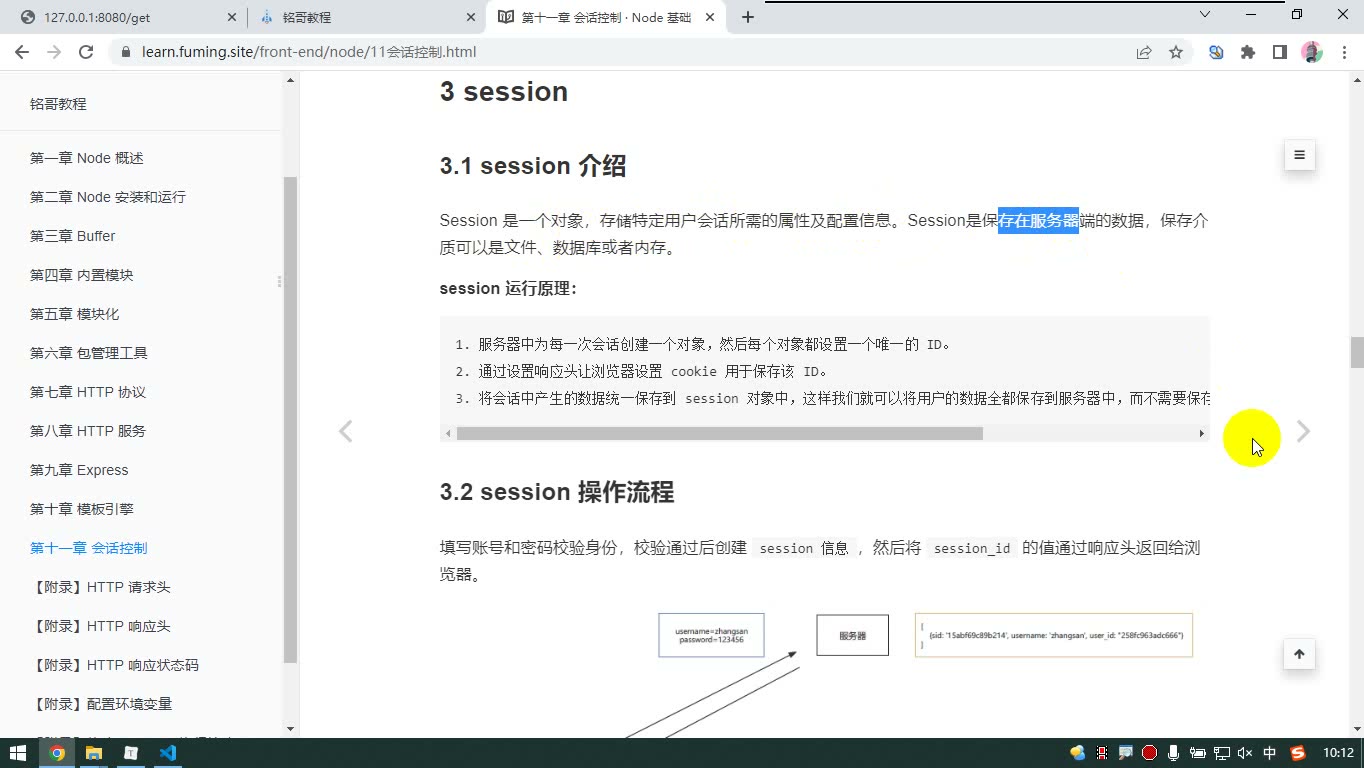This screenshot has height=768, width=1364.
Task: Bookmark this page with the star icon
Action: click(x=1176, y=52)
